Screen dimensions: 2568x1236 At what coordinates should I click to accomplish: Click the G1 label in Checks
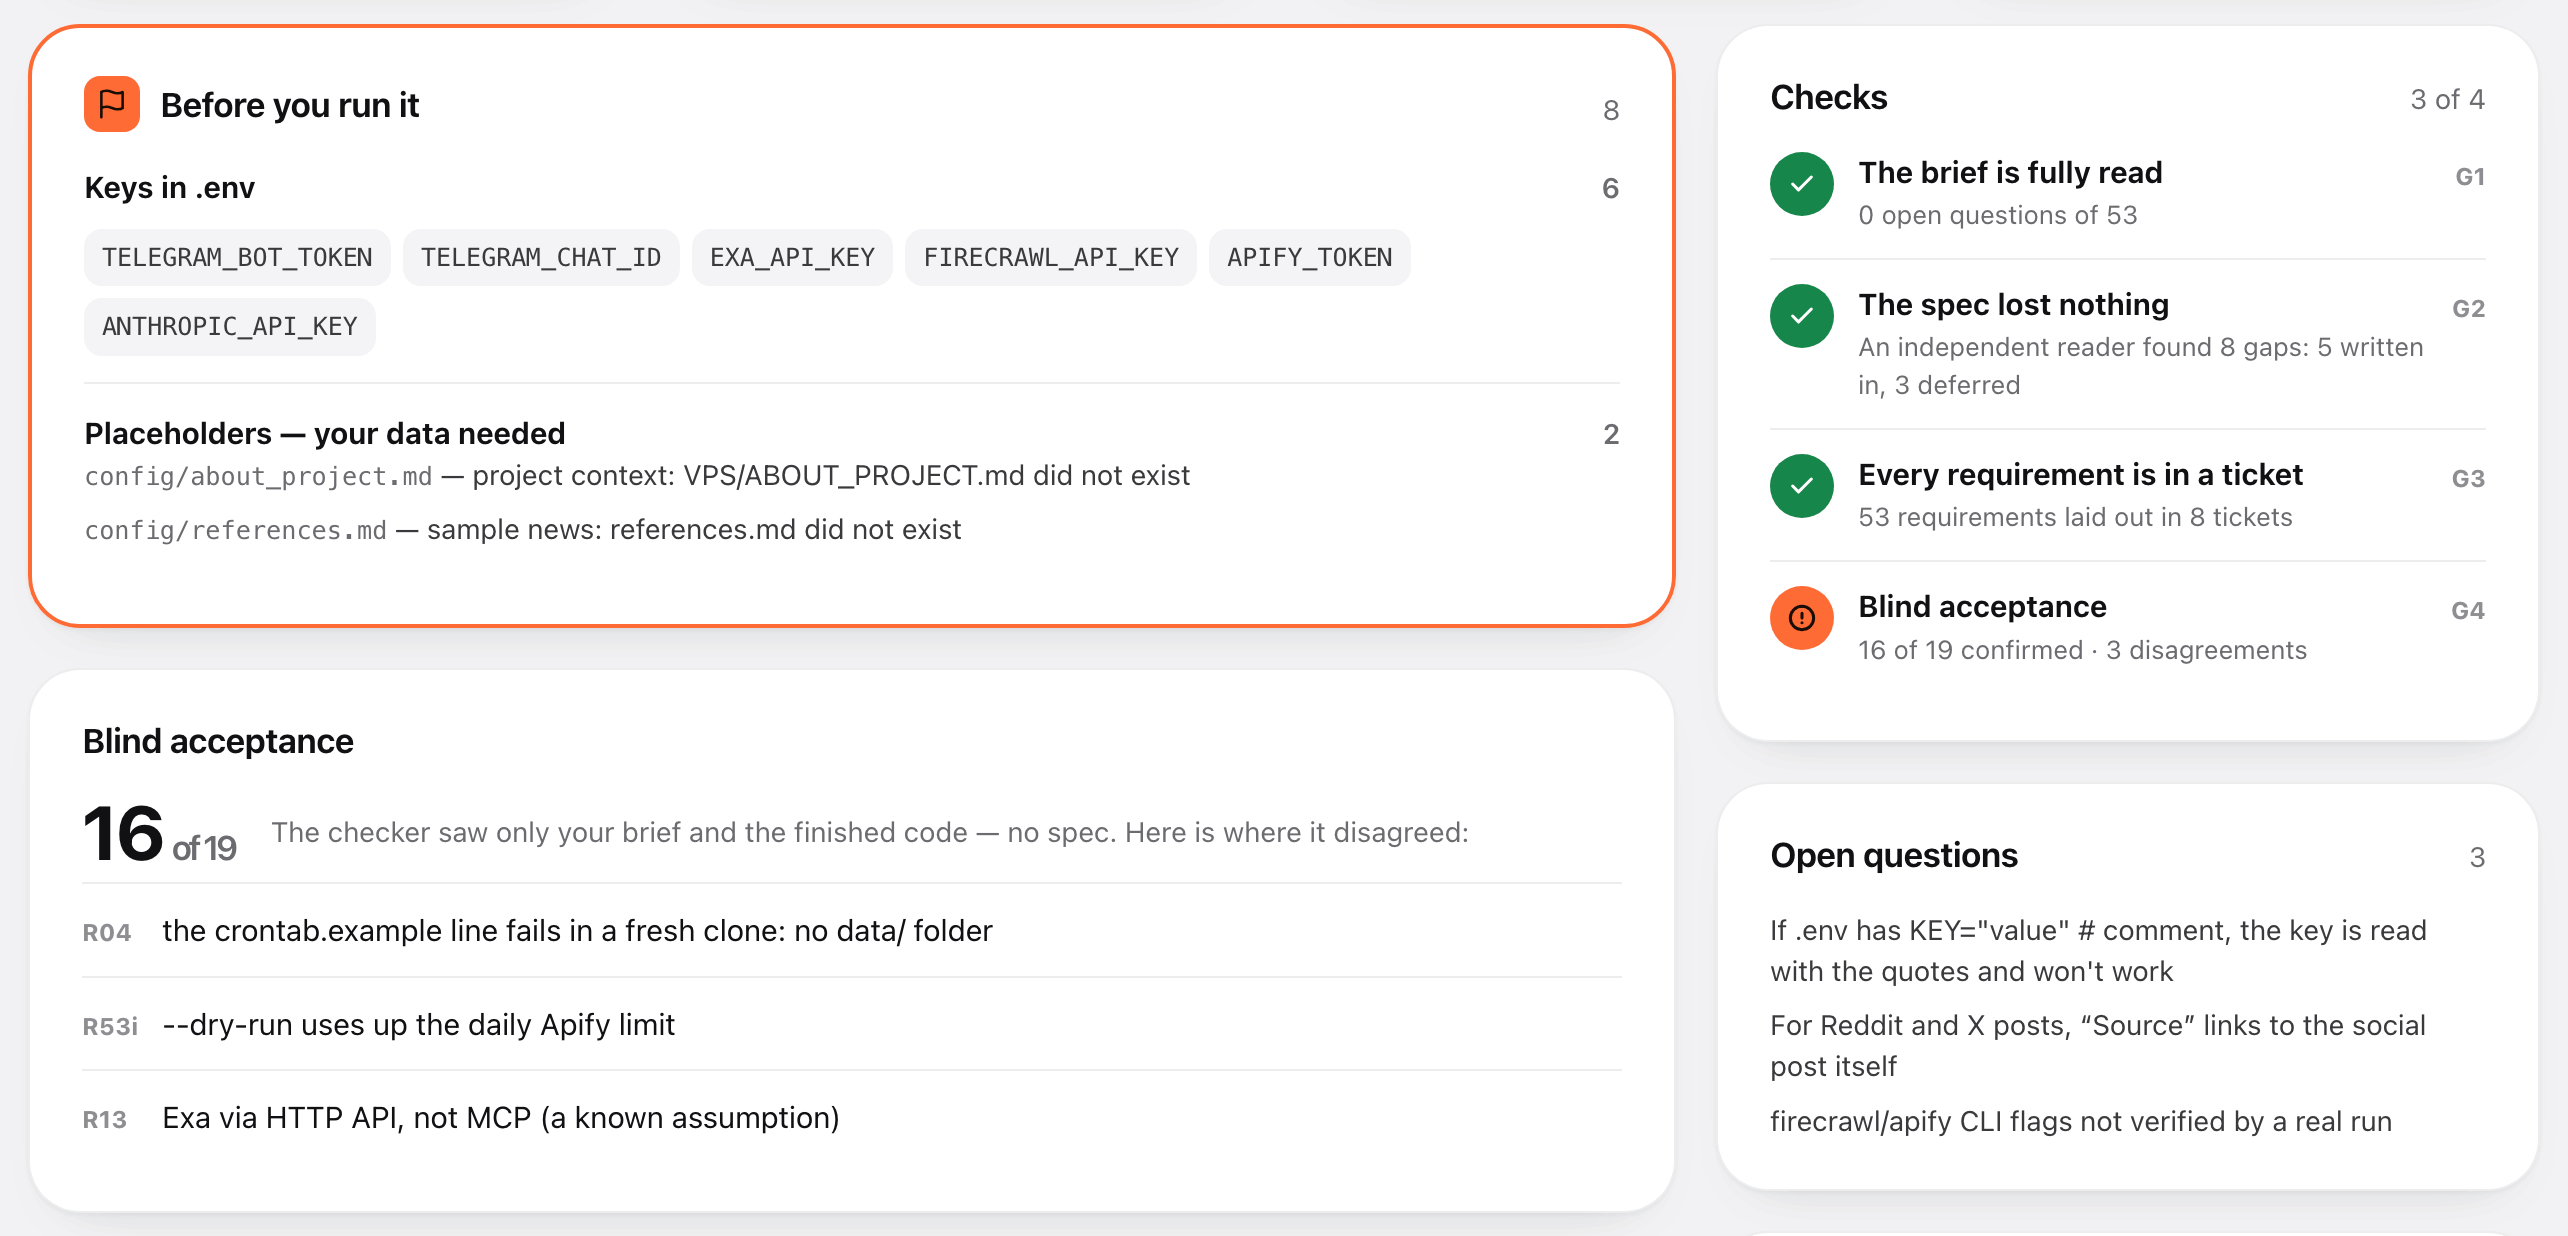tap(2470, 177)
